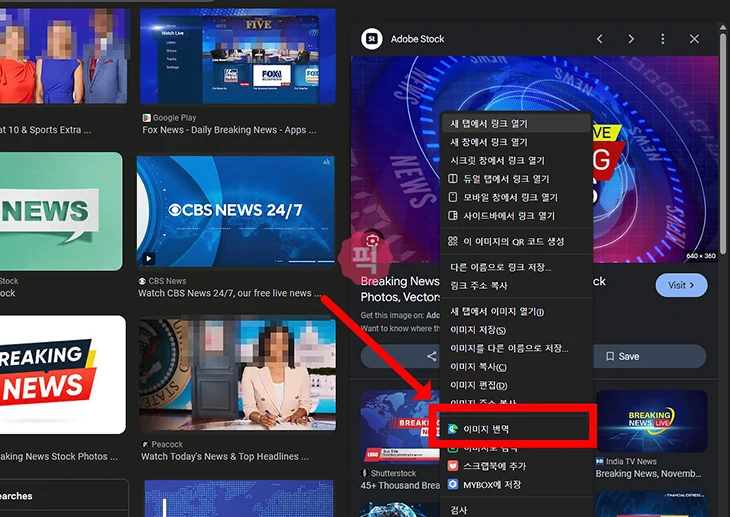Choose 'MYBOX에 저장' in context menu

pos(516,484)
